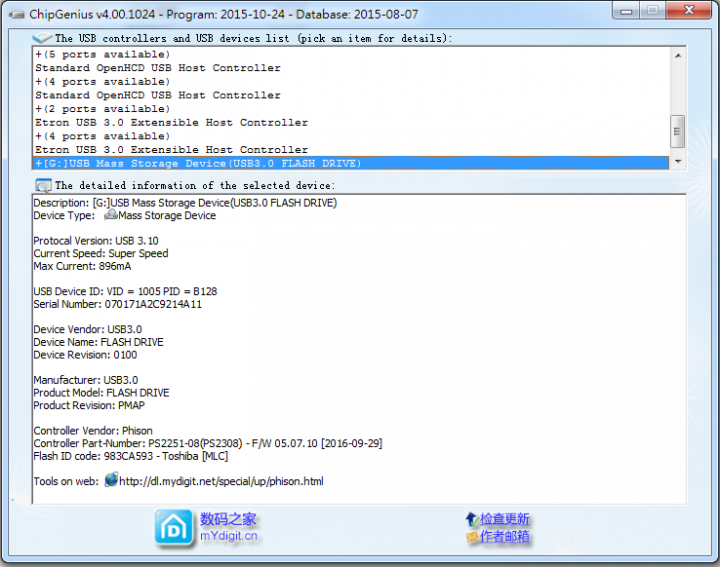The image size is (720, 567).
Task: Click the Serial Number 070171A2C9214A11 text
Action: pos(117,304)
